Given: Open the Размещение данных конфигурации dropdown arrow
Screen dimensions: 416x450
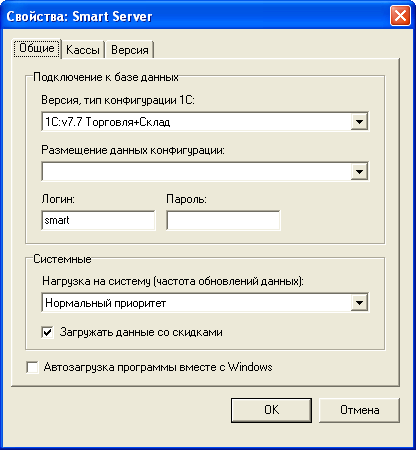Looking at the screenshot, I should click(x=359, y=172).
